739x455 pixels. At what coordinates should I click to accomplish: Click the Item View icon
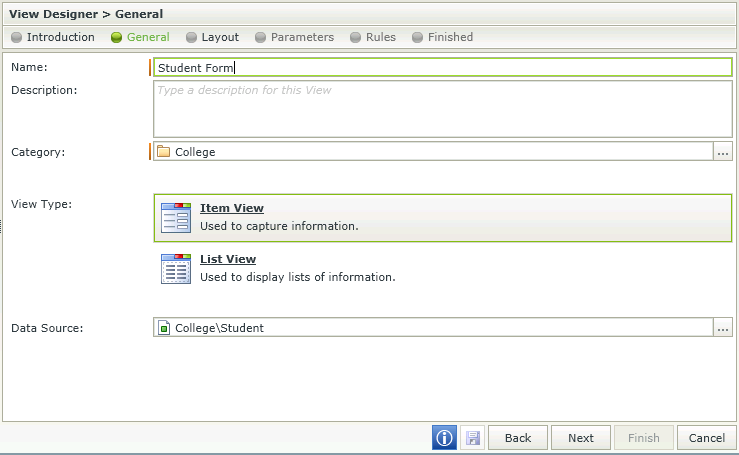point(176,218)
